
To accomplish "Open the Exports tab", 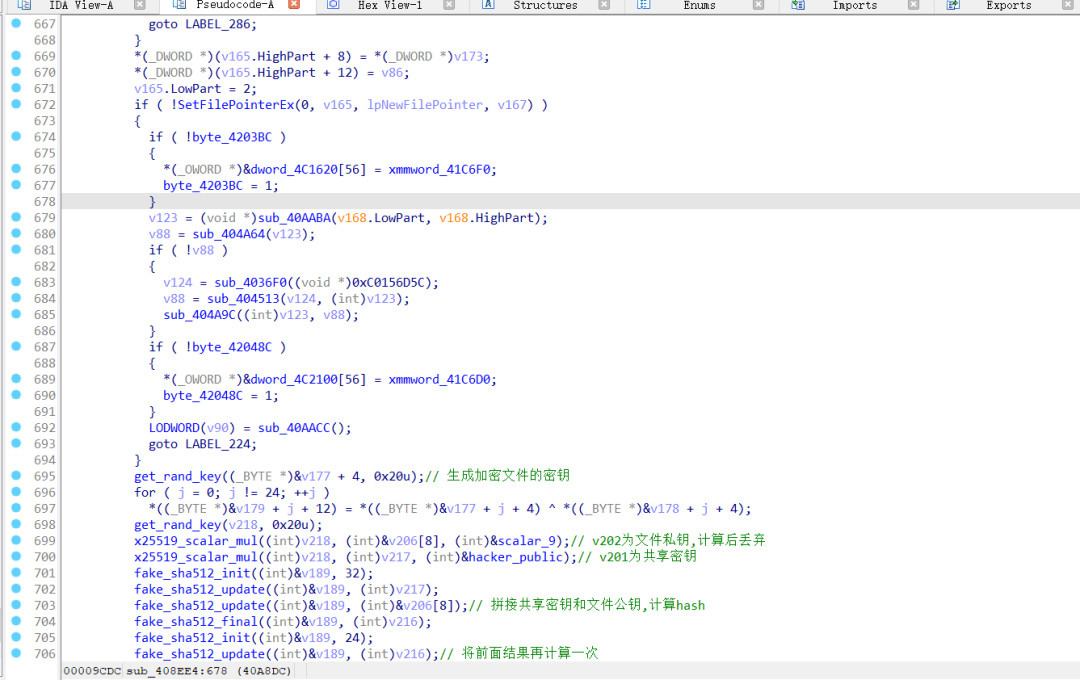I will pos(1008,5).
